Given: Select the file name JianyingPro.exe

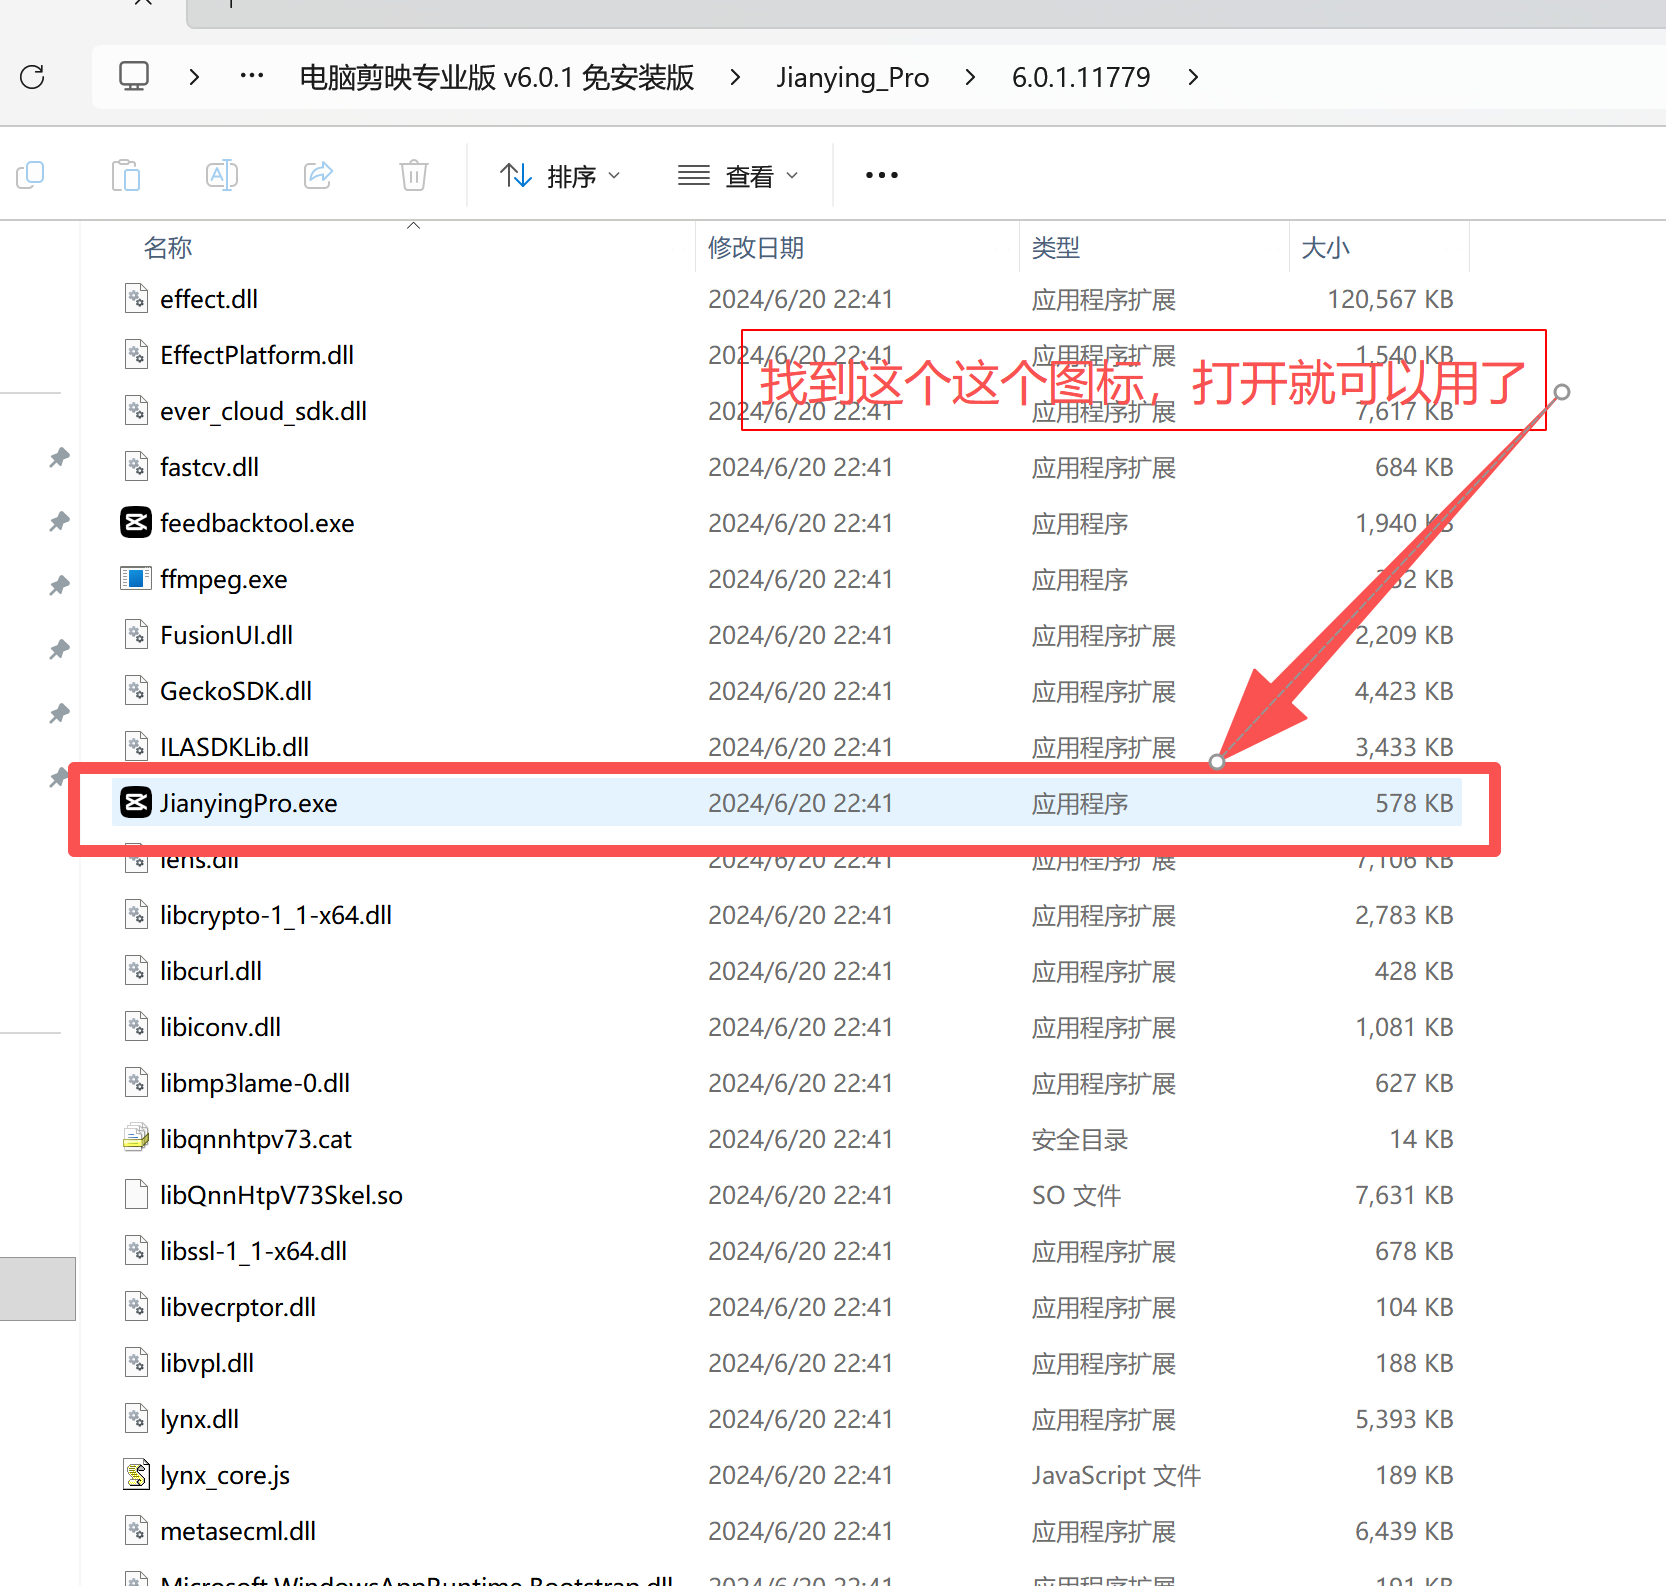Looking at the screenshot, I should pos(249,803).
